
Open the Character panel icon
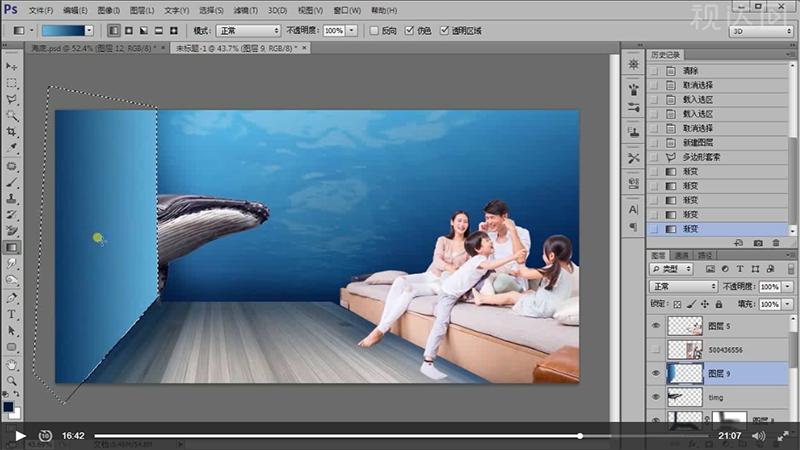pyautogui.click(x=633, y=210)
